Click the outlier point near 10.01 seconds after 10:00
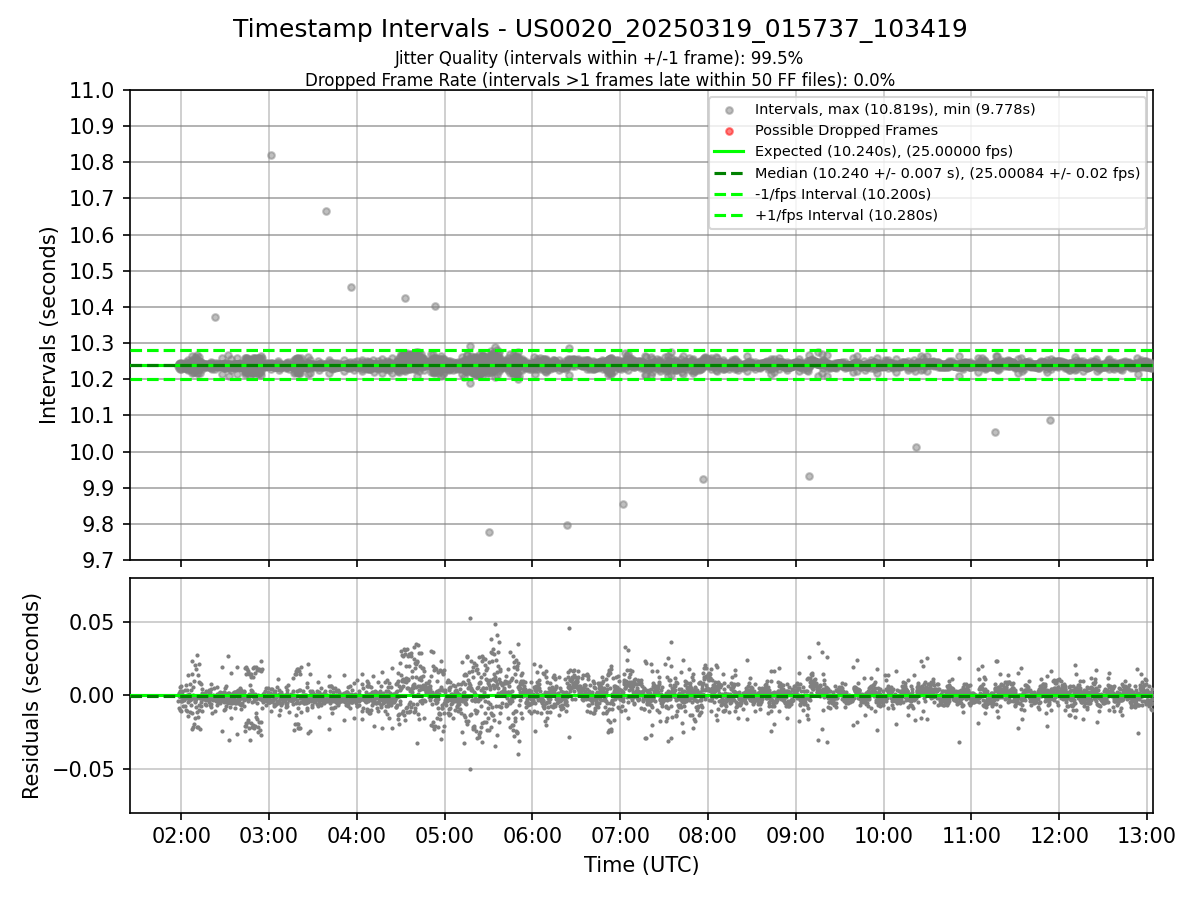The image size is (1200, 900). [916, 447]
